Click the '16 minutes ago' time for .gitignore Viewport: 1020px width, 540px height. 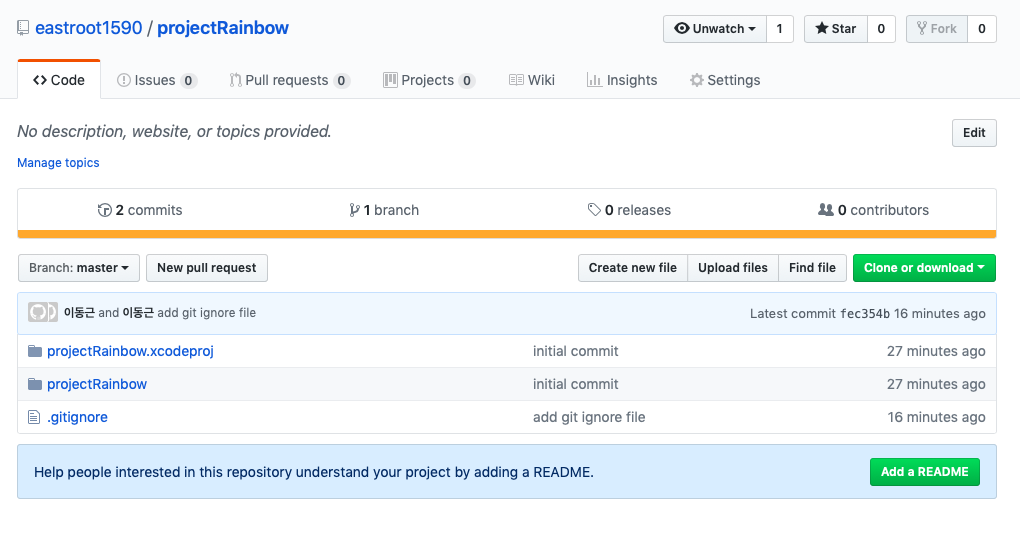pos(936,417)
